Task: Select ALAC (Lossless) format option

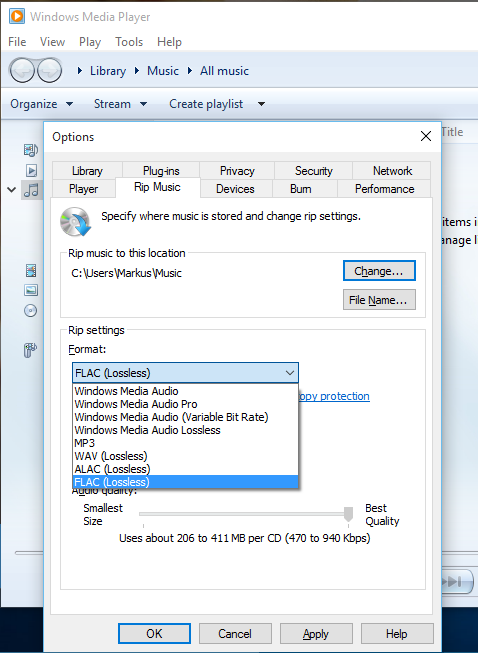Action: pos(185,469)
